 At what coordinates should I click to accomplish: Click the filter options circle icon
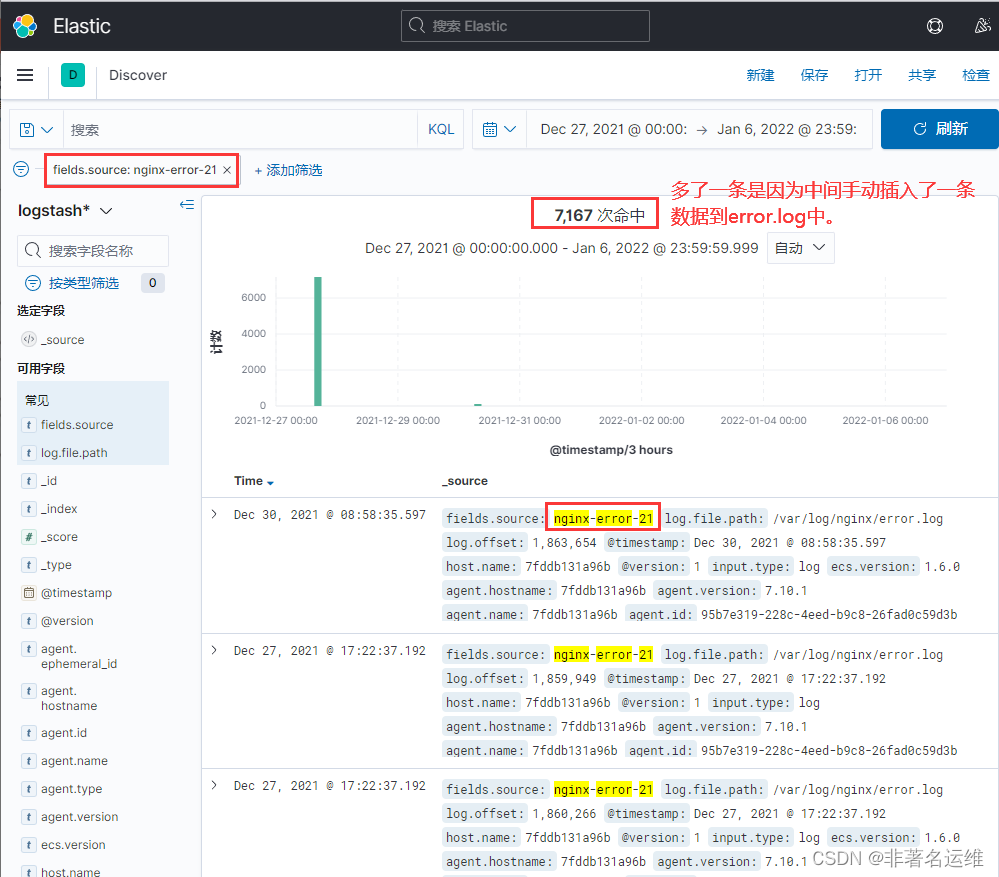(x=21, y=169)
